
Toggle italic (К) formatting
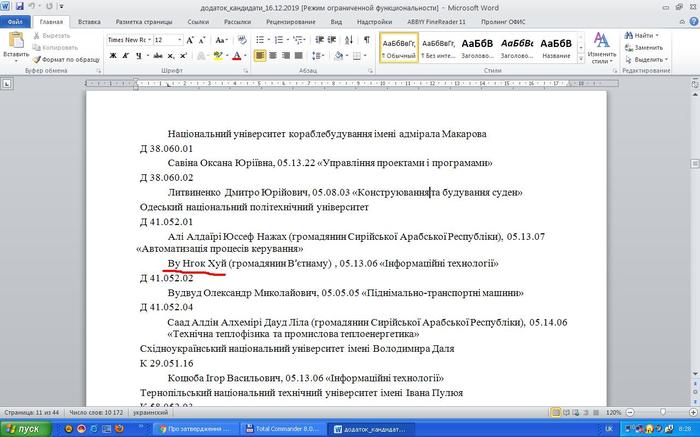tap(125, 56)
